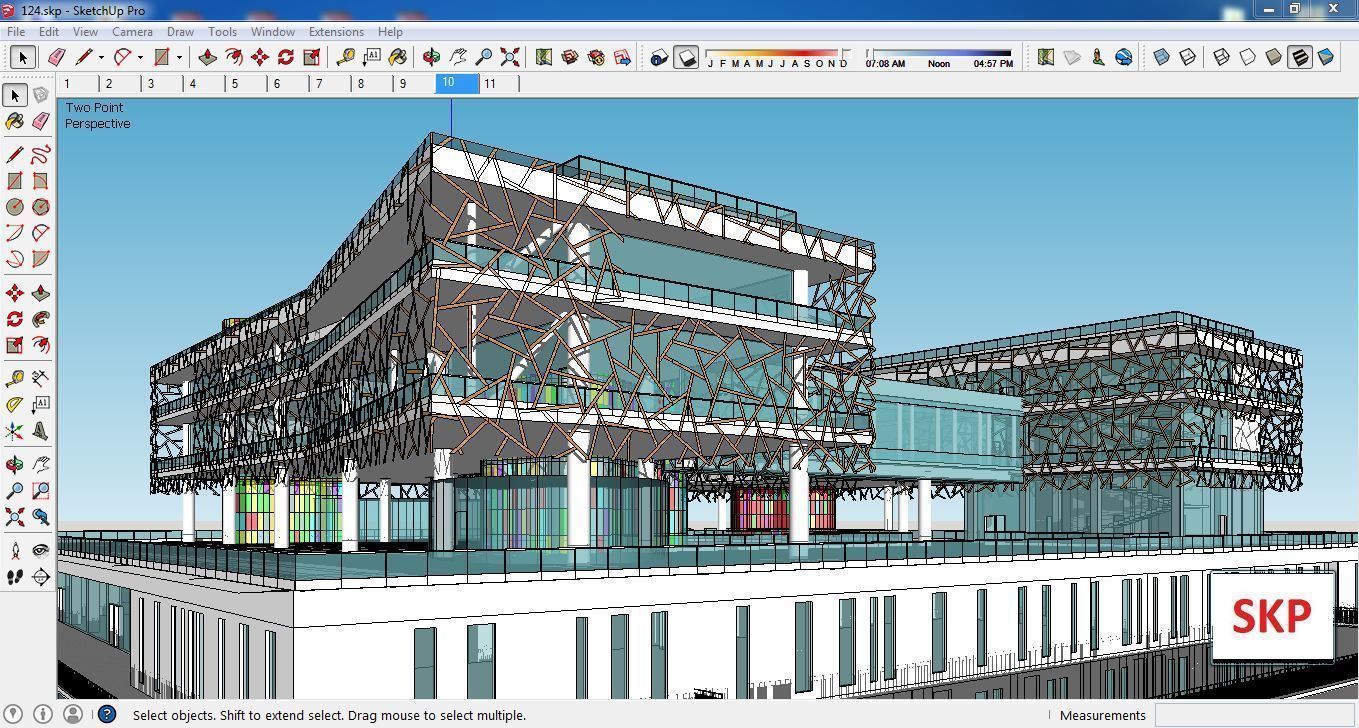Select the Look Around eye tool
This screenshot has width=1359, height=728.
40,551
